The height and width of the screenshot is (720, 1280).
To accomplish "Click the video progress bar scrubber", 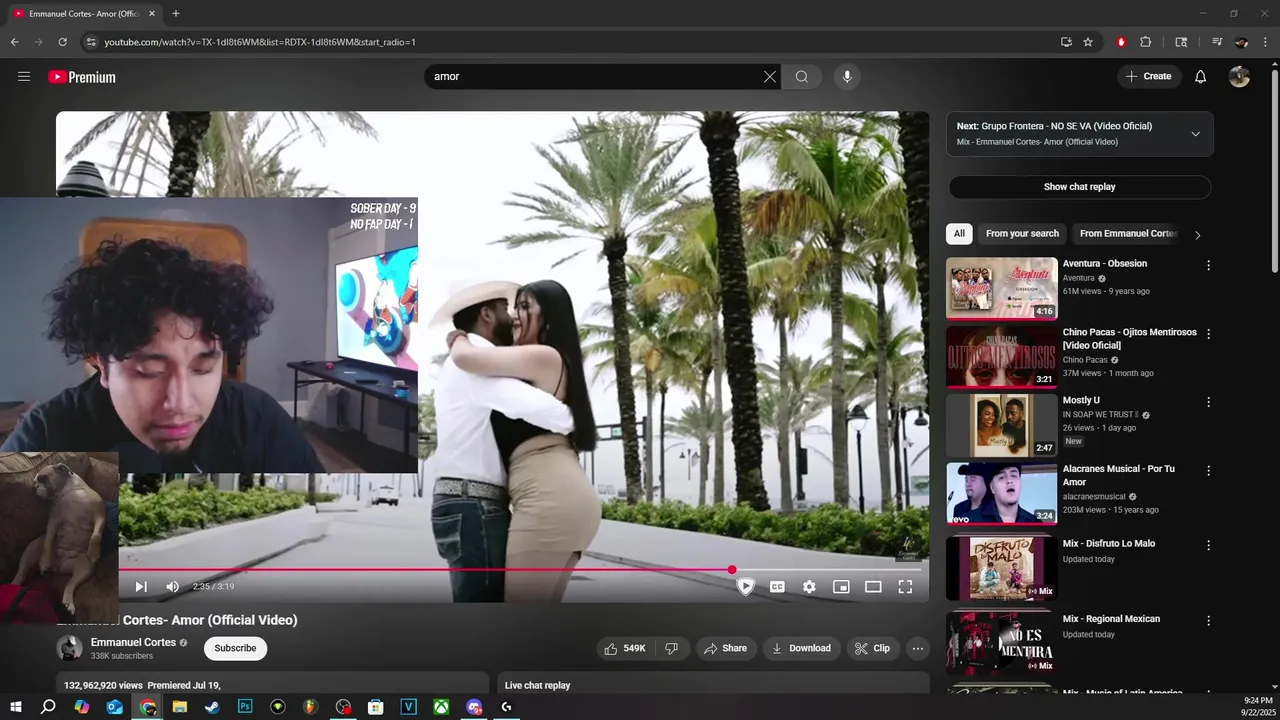I will (732, 570).
